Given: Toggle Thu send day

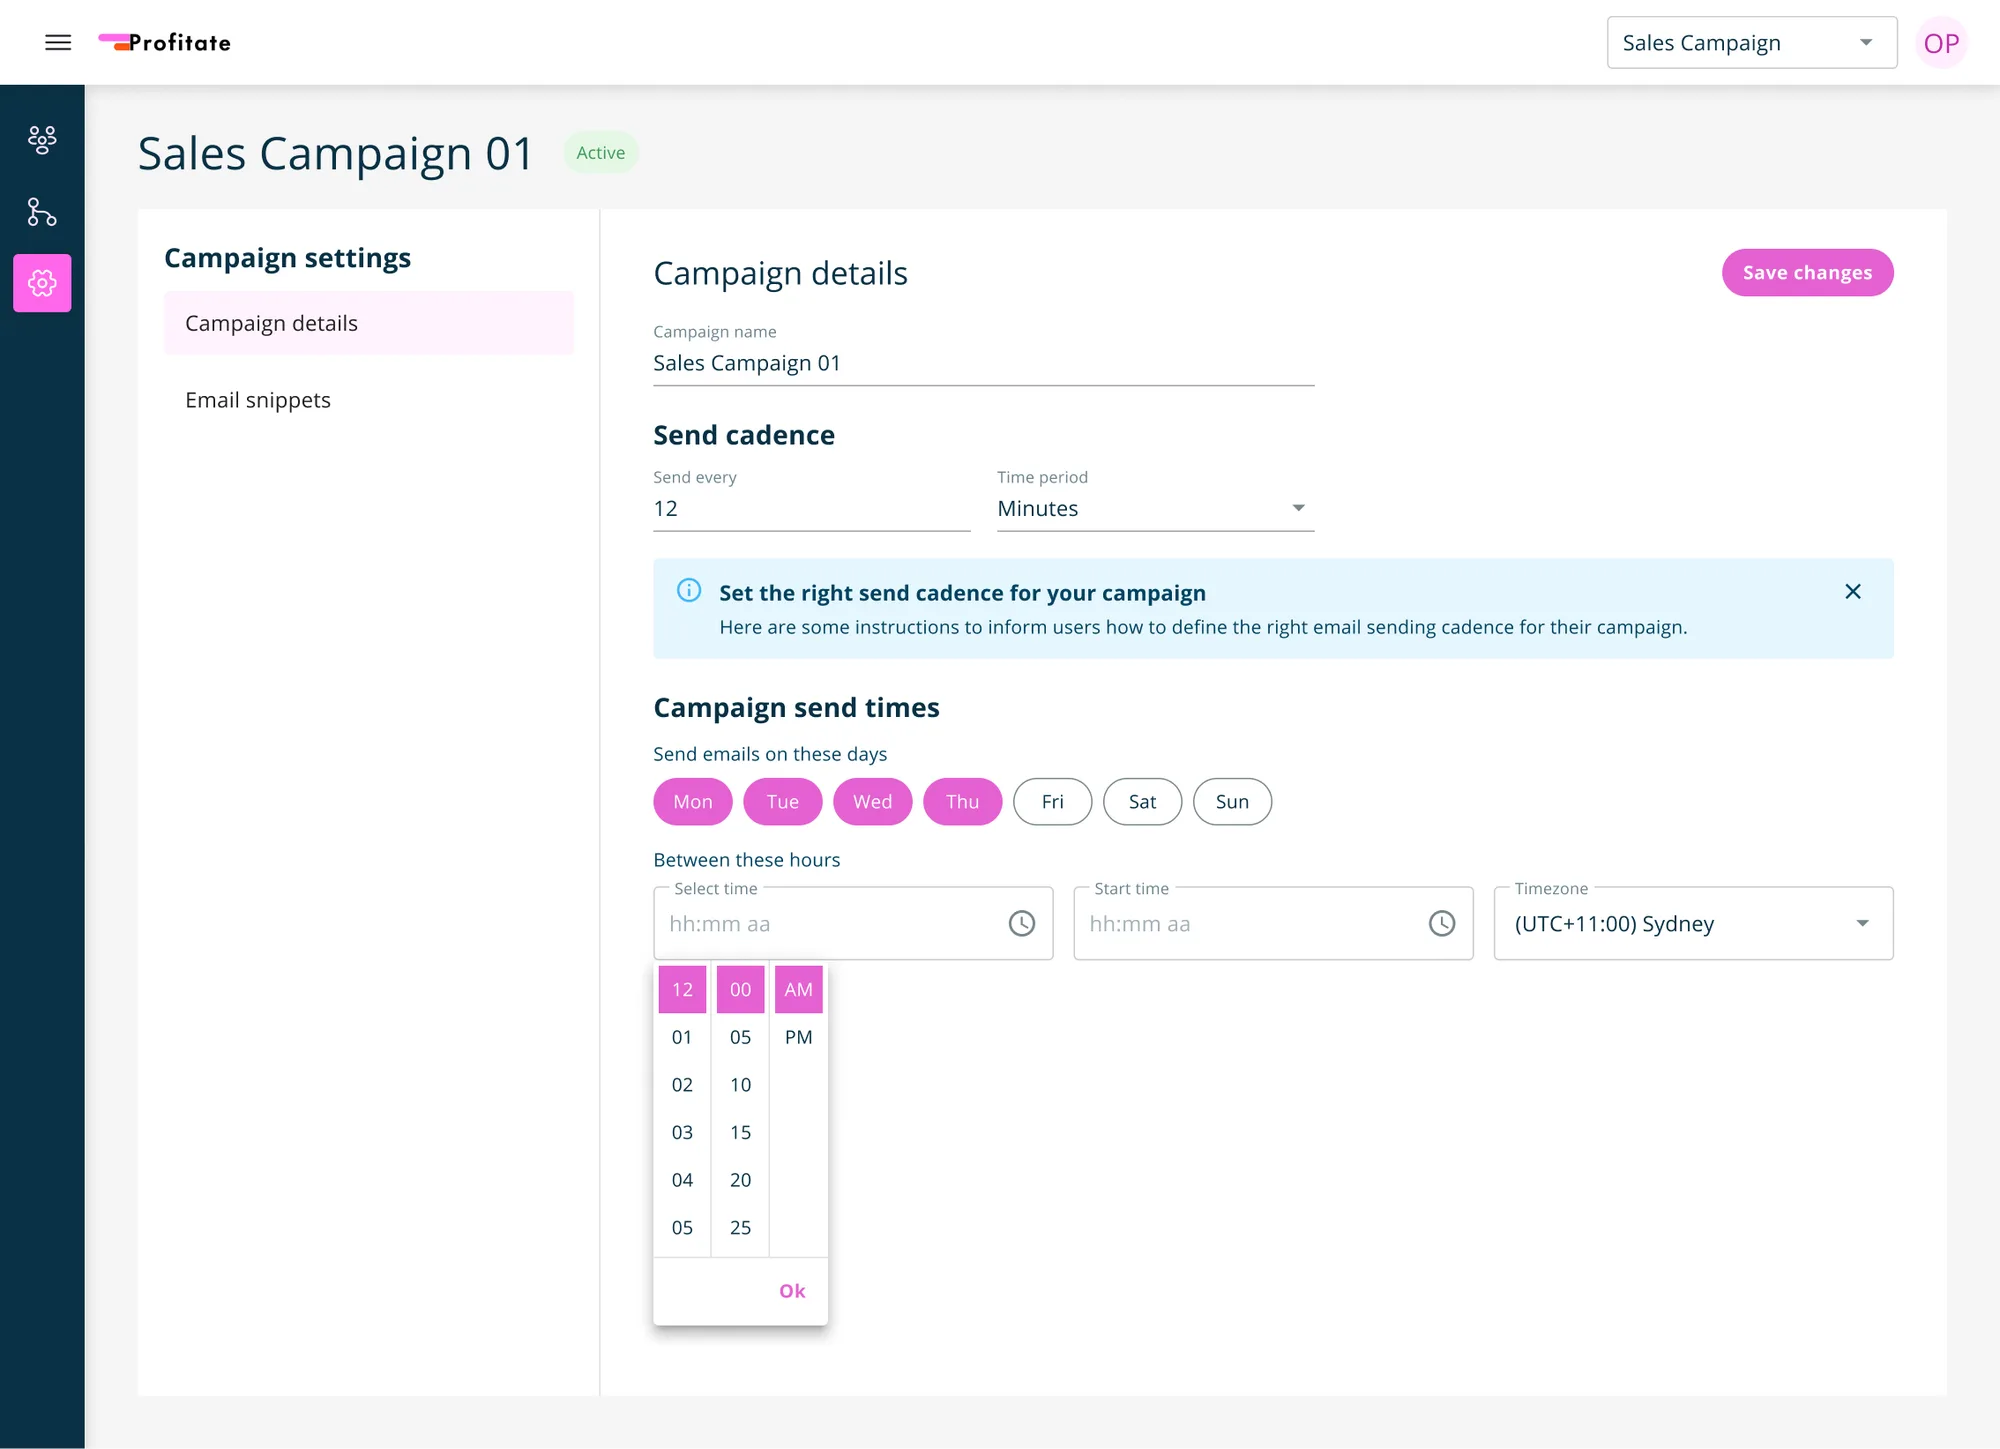Looking at the screenshot, I should pyautogui.click(x=963, y=801).
